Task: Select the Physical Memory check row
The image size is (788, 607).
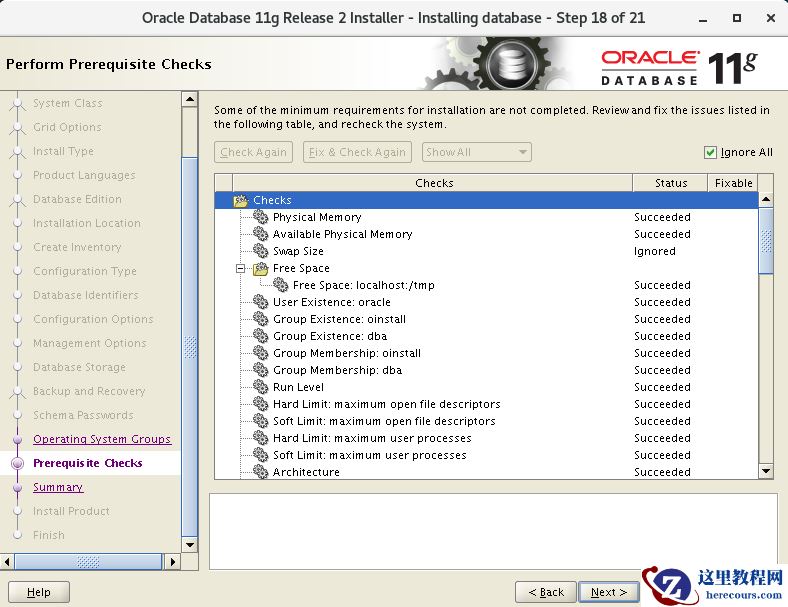Action: pos(486,217)
